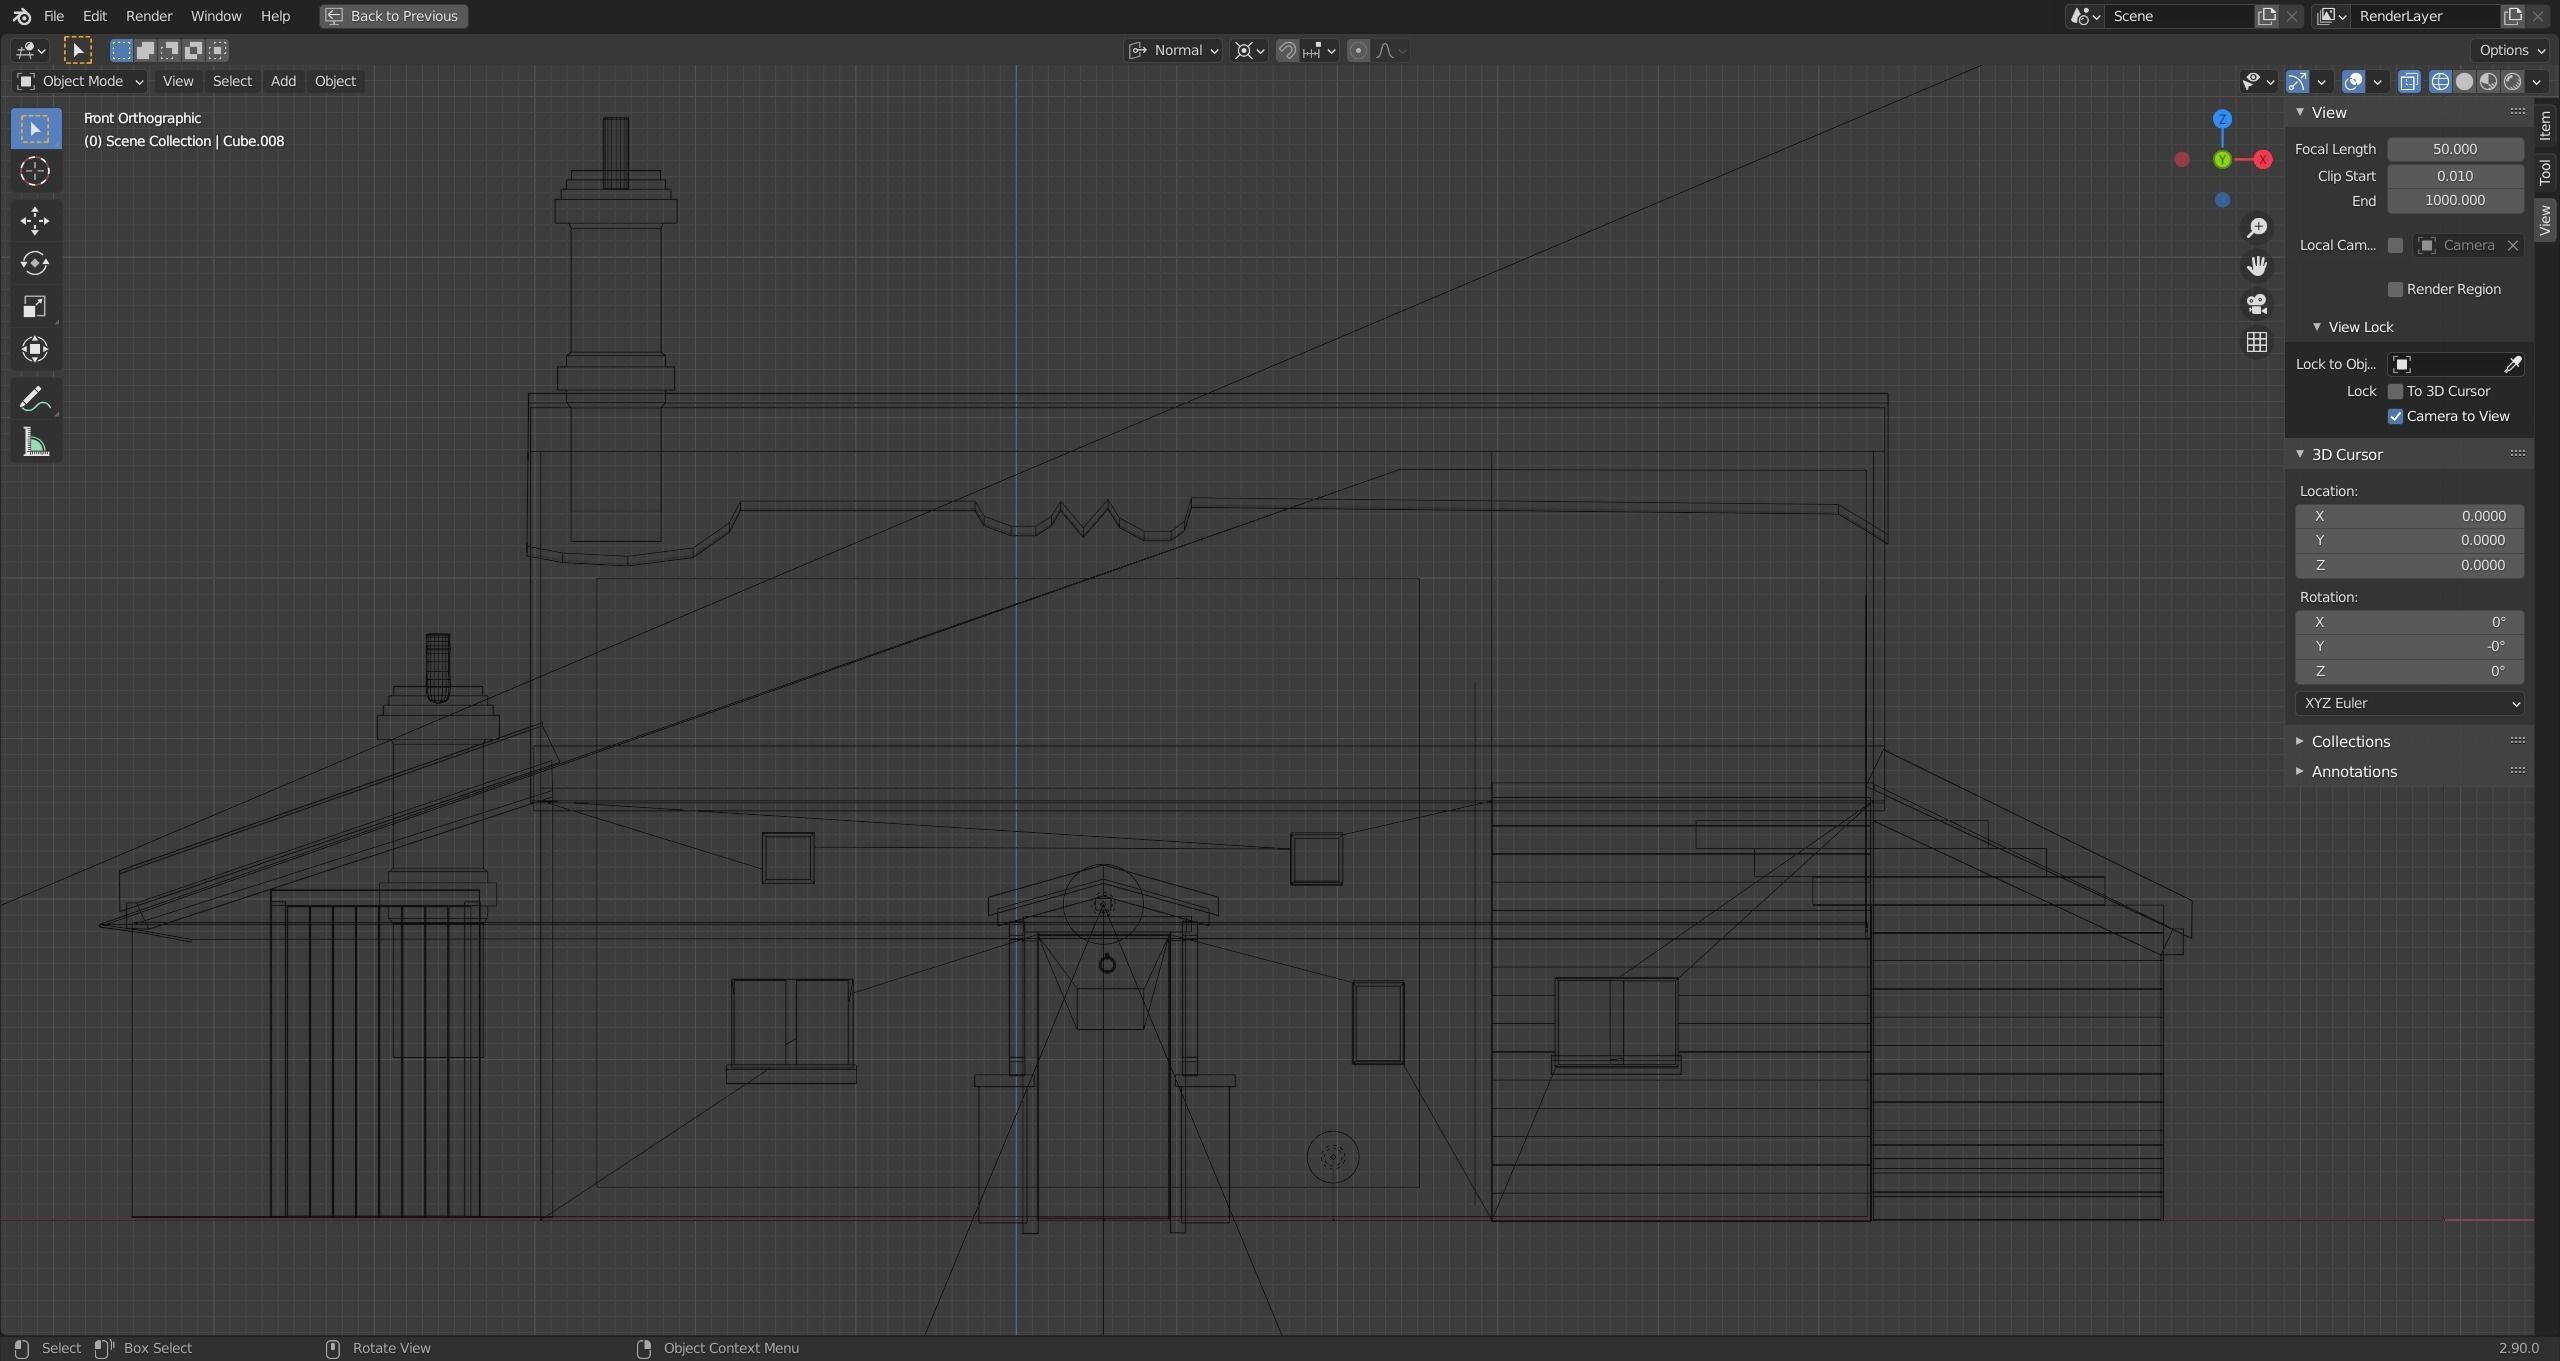This screenshot has height=1361, width=2560.
Task: Open the XYZ Euler rotation mode dropdown
Action: point(2409,703)
